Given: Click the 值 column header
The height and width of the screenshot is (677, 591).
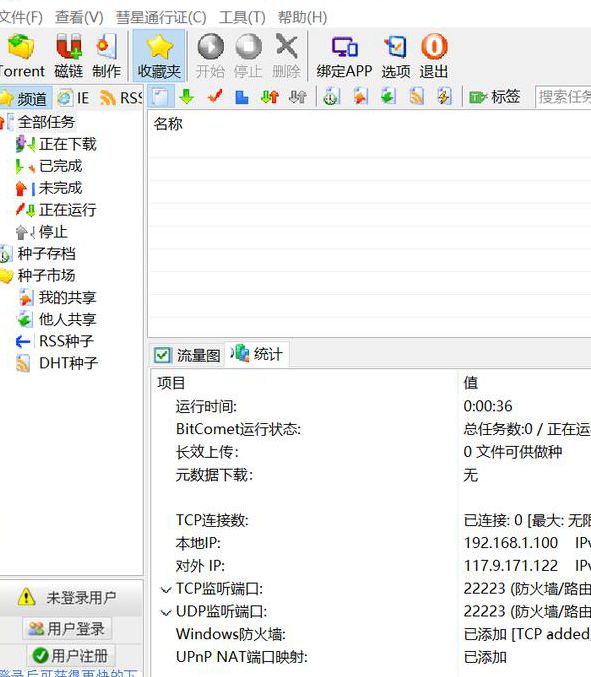Looking at the screenshot, I should pyautogui.click(x=471, y=383).
